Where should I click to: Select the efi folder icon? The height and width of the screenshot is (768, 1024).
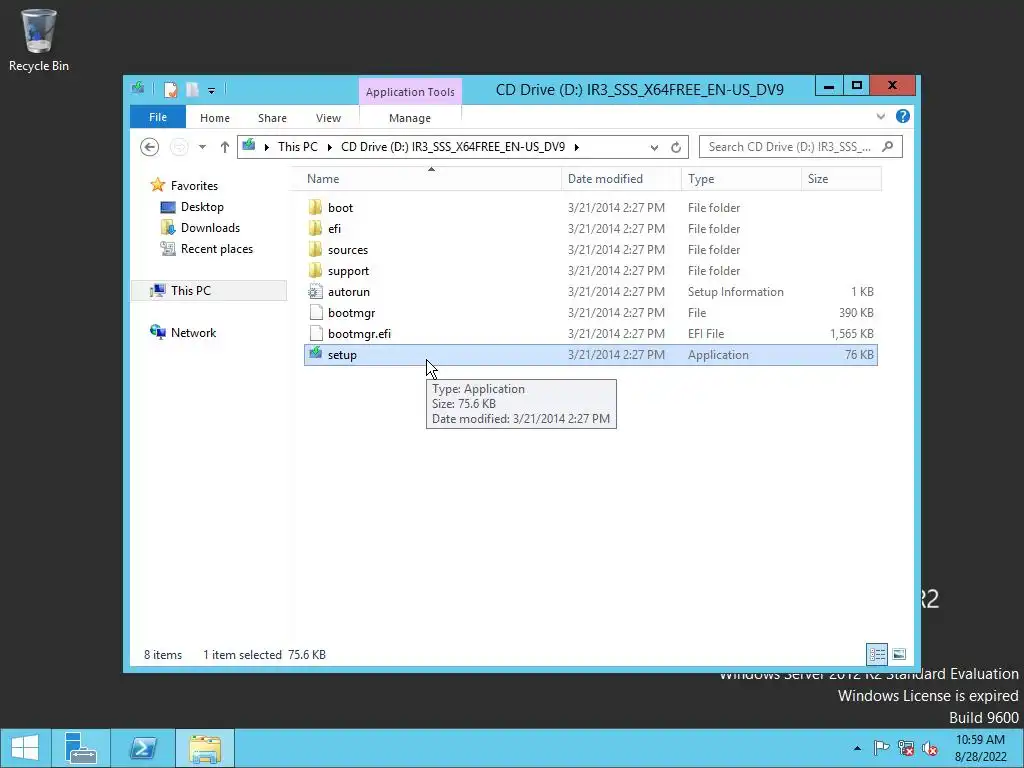pos(315,229)
